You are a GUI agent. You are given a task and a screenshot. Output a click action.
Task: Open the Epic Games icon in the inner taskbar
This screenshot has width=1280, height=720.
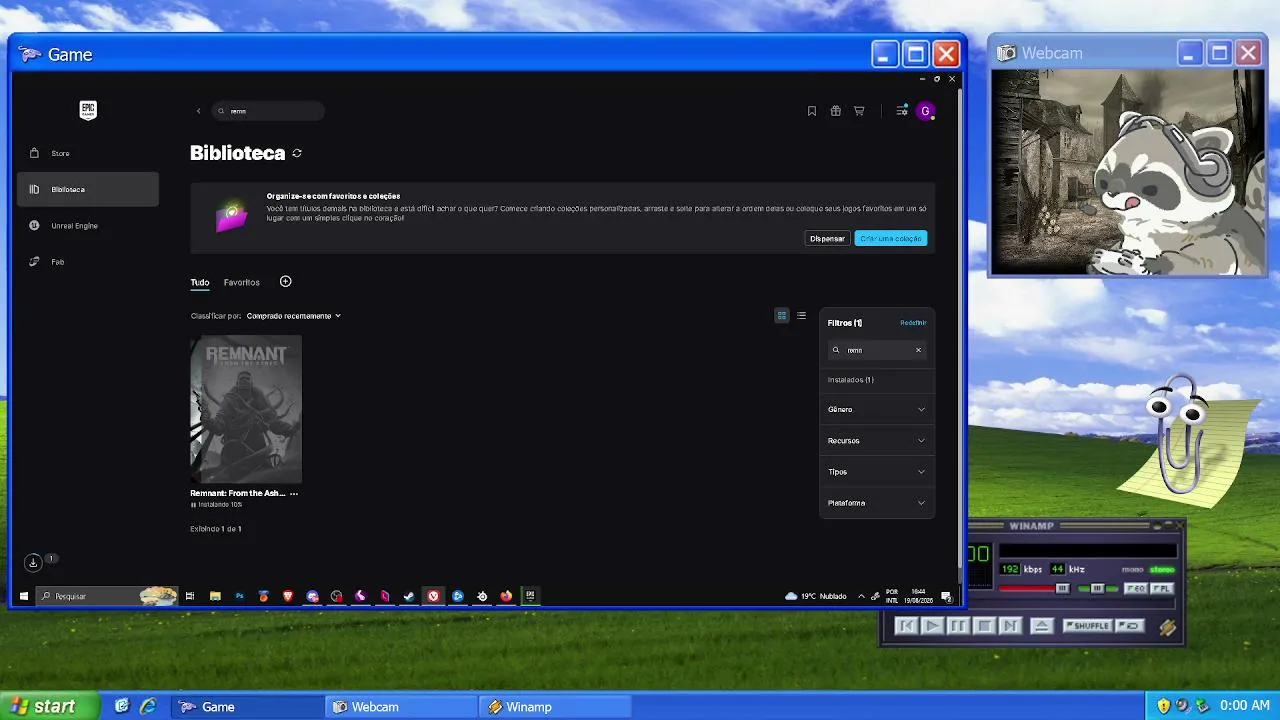coord(530,596)
